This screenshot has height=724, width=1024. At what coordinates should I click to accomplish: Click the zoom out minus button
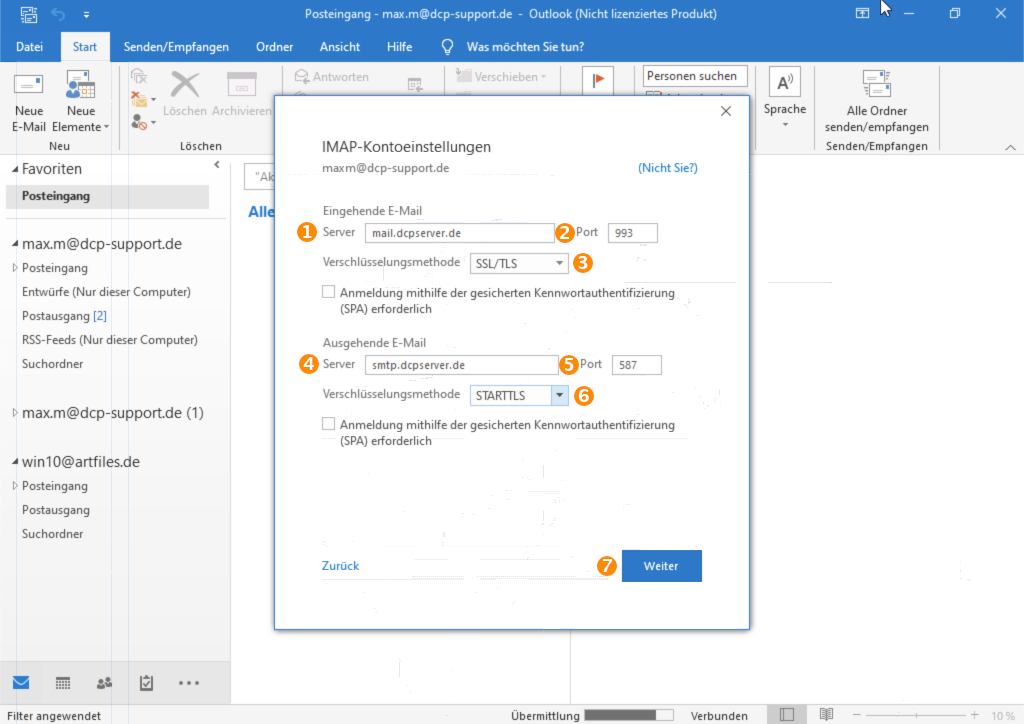[x=857, y=716]
